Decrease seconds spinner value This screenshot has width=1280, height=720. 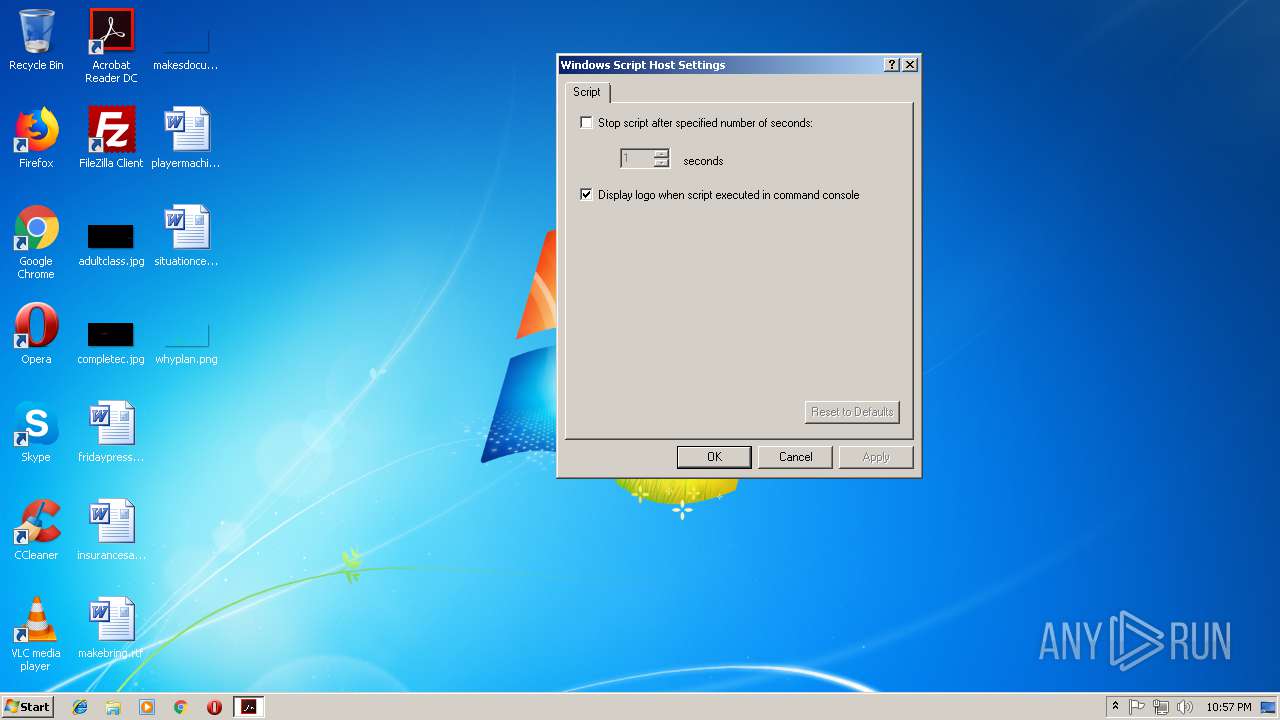point(661,164)
